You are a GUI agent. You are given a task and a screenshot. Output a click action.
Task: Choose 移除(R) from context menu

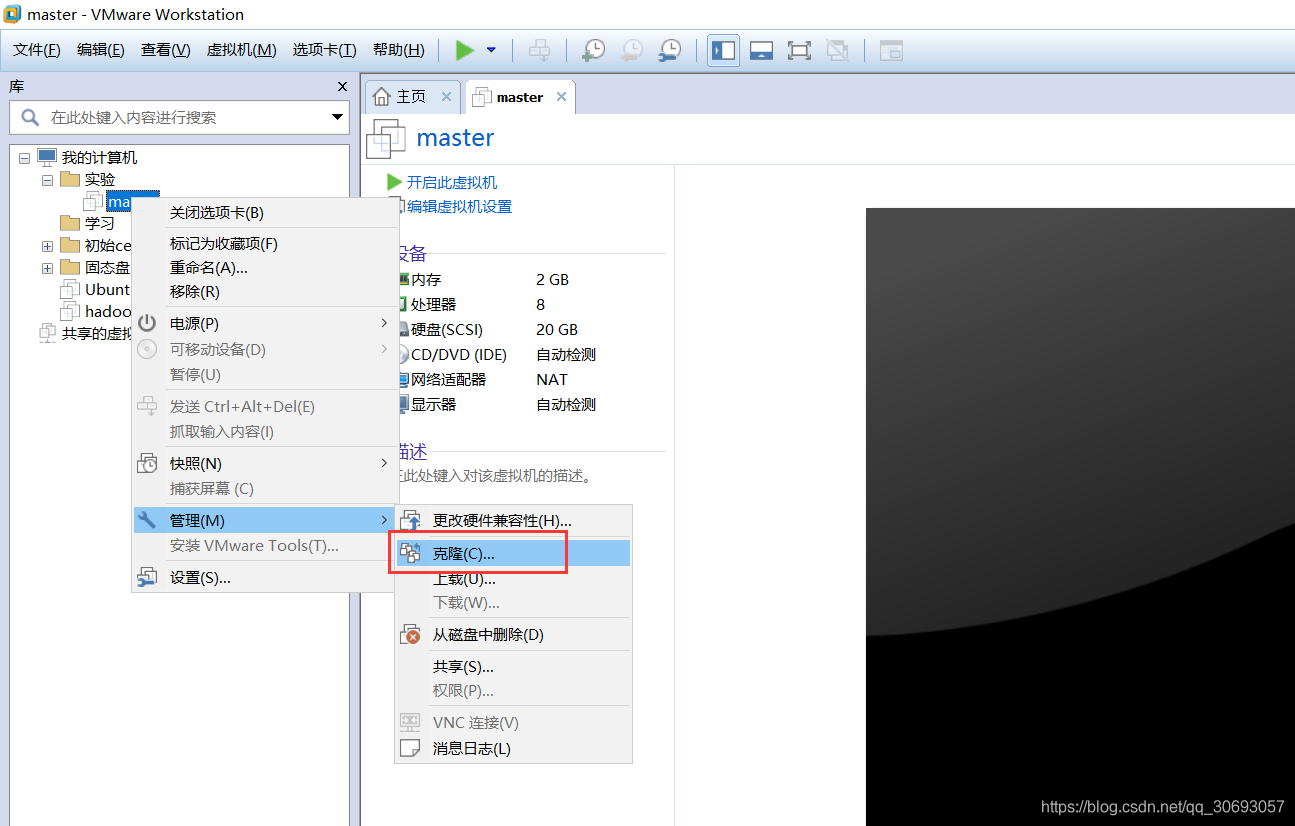pos(265,292)
